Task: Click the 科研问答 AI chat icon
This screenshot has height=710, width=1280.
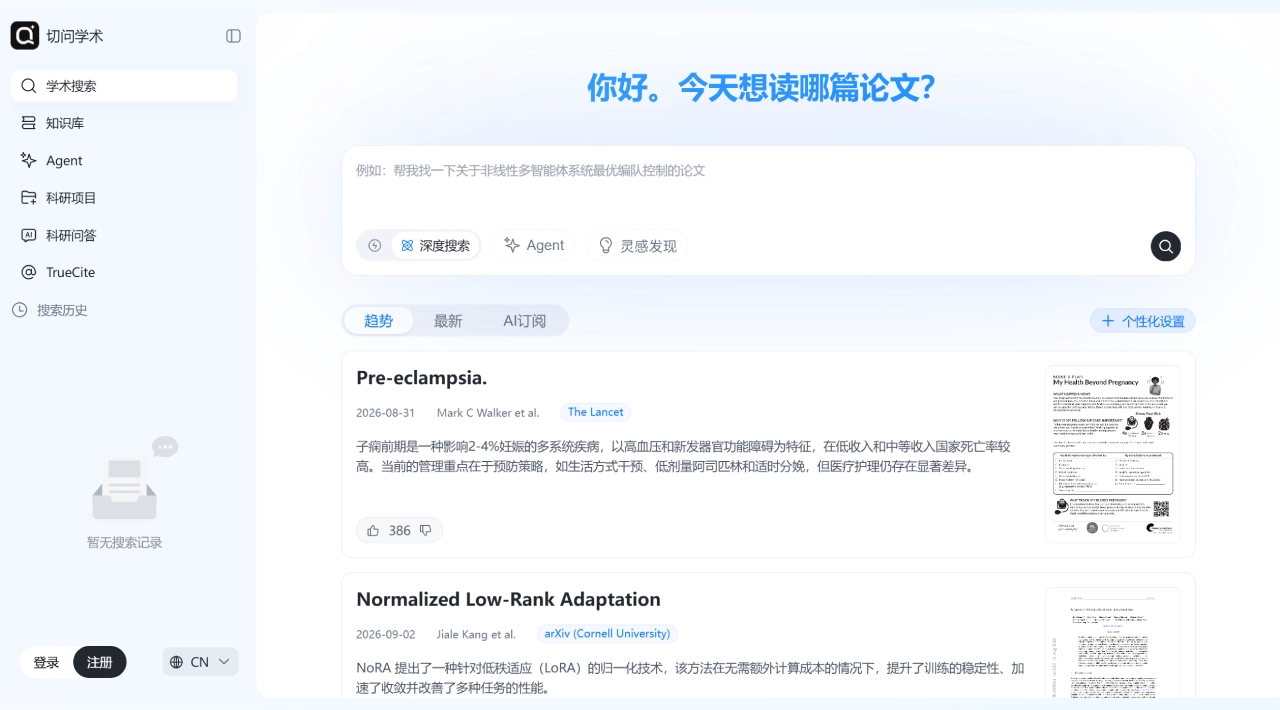Action: coord(28,235)
